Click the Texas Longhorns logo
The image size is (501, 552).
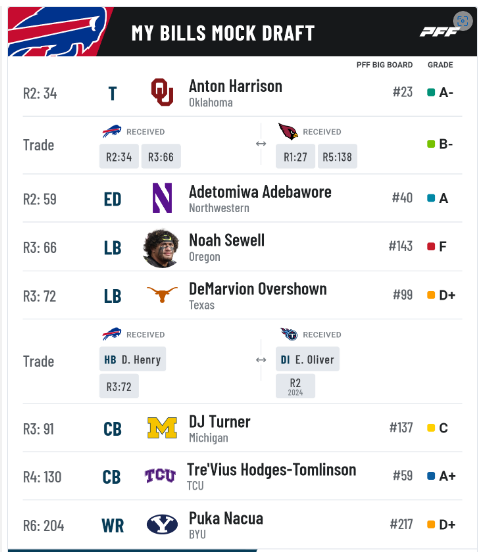pyautogui.click(x=162, y=294)
